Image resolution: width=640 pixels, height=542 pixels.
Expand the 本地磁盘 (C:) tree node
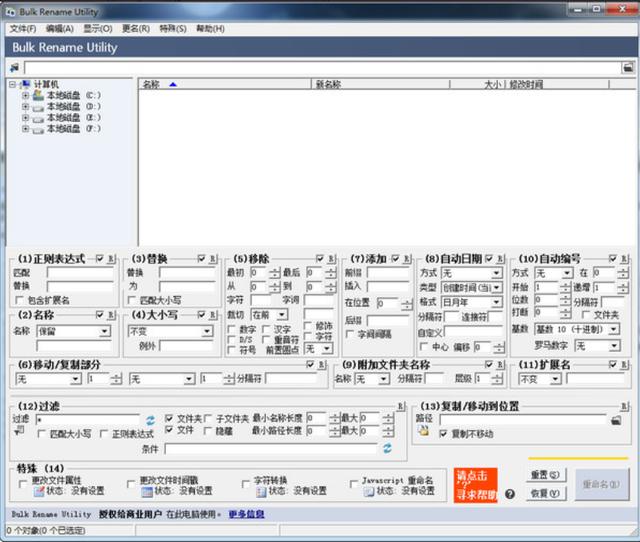pos(25,96)
